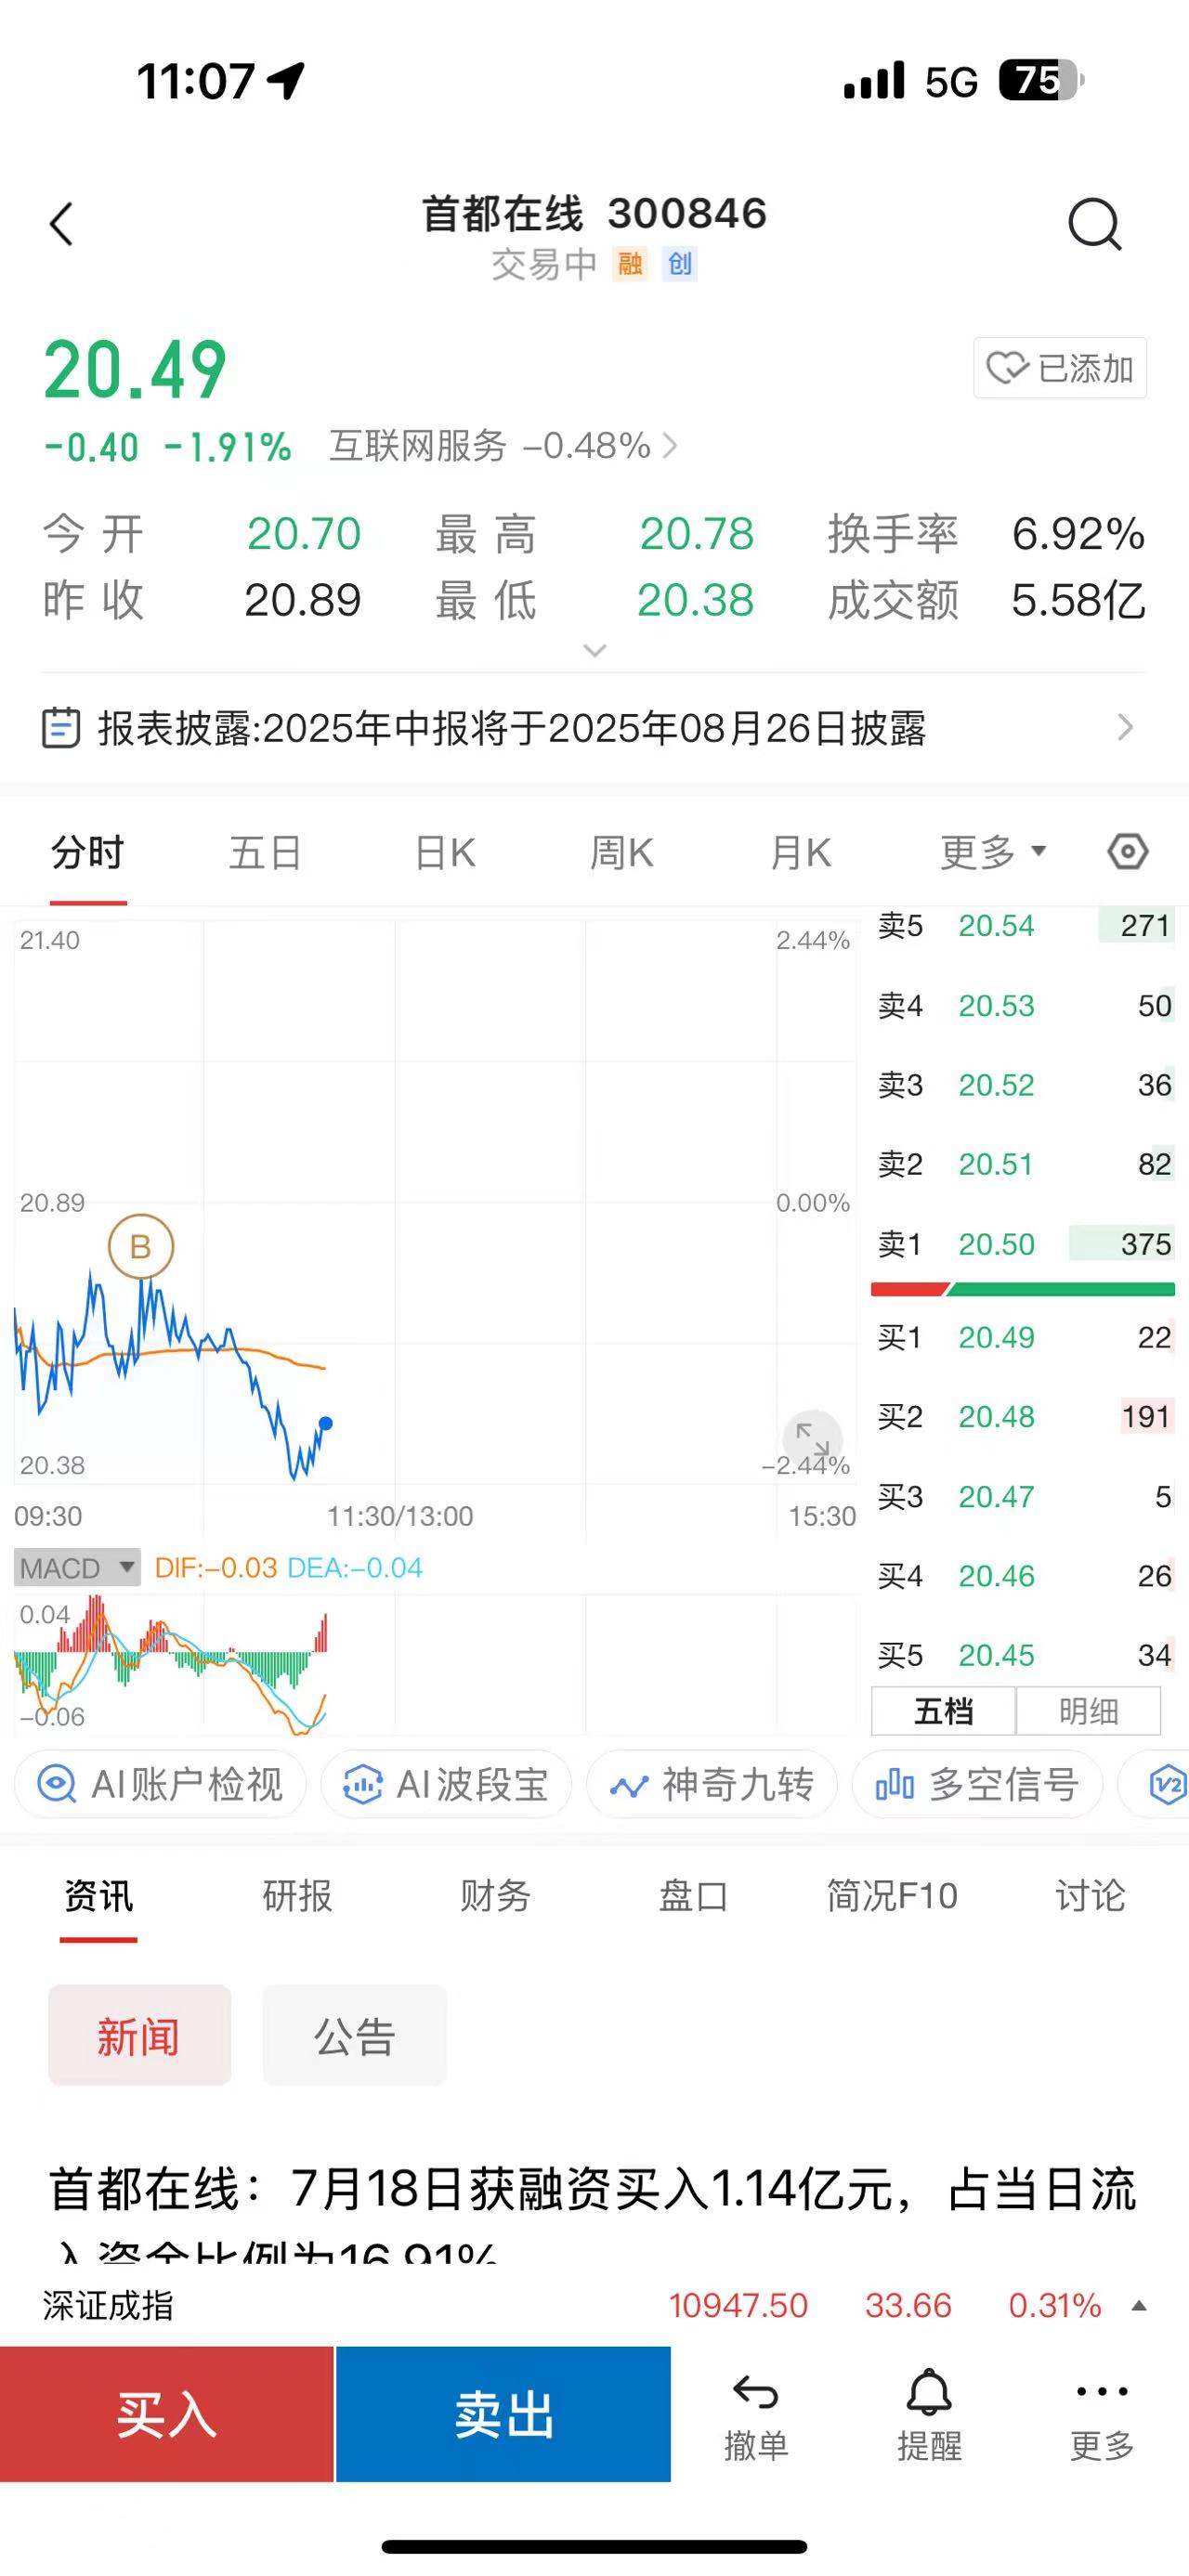Tap the 换手率 value 6.92%
1189x2576 pixels.
tap(1078, 534)
